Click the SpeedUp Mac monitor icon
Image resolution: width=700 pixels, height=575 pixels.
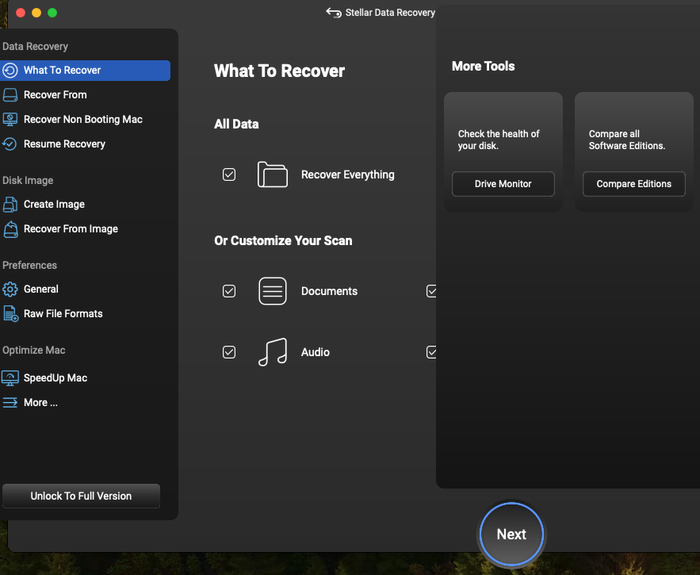click(x=10, y=378)
